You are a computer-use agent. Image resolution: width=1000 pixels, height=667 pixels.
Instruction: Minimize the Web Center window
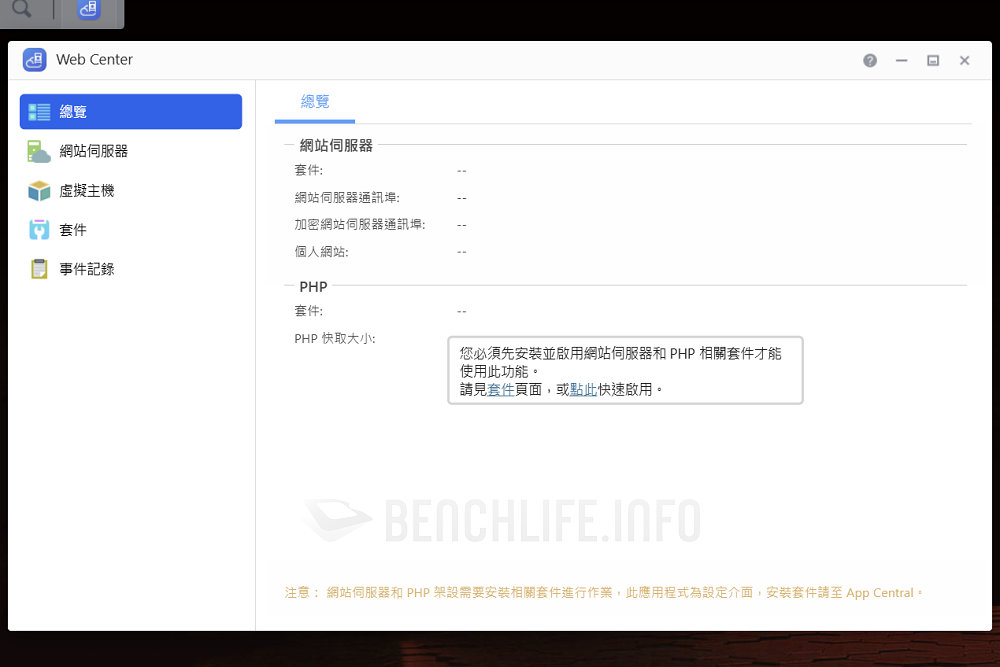coord(901,60)
